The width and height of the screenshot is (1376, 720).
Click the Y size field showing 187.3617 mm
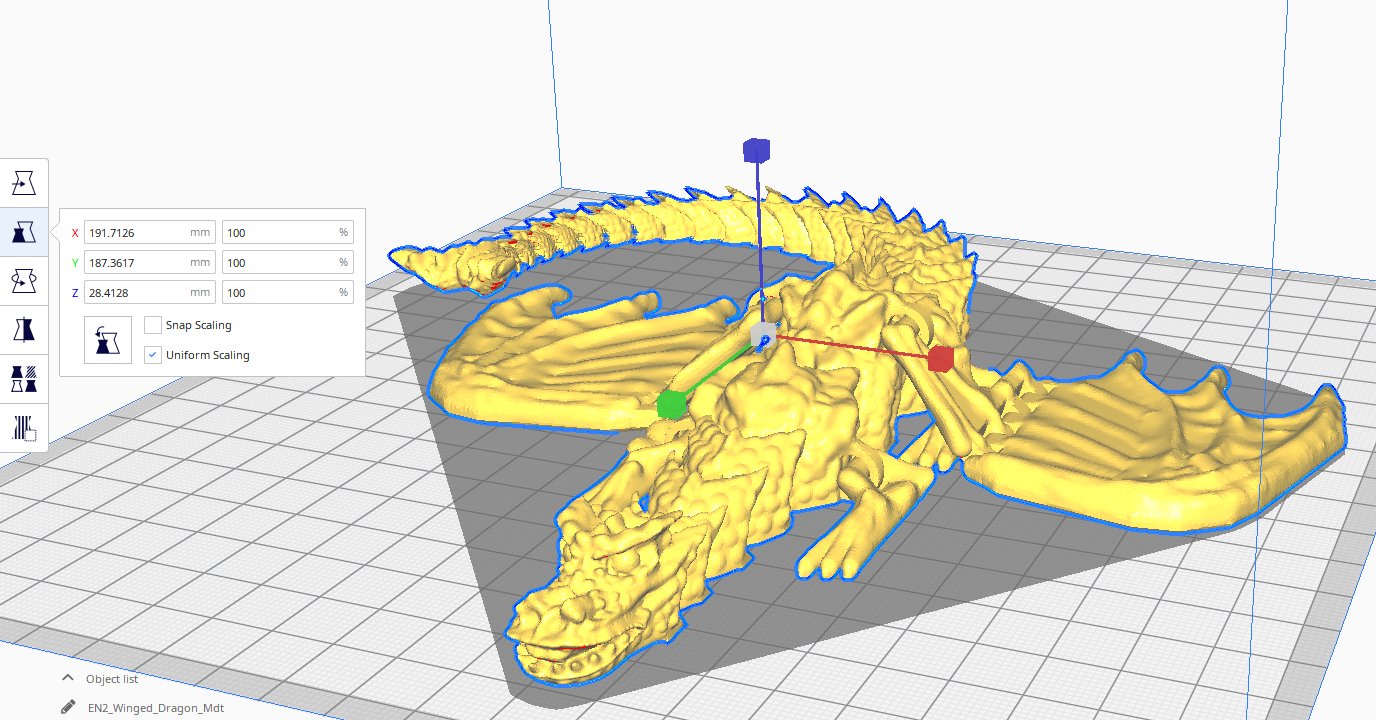pyautogui.click(x=150, y=262)
